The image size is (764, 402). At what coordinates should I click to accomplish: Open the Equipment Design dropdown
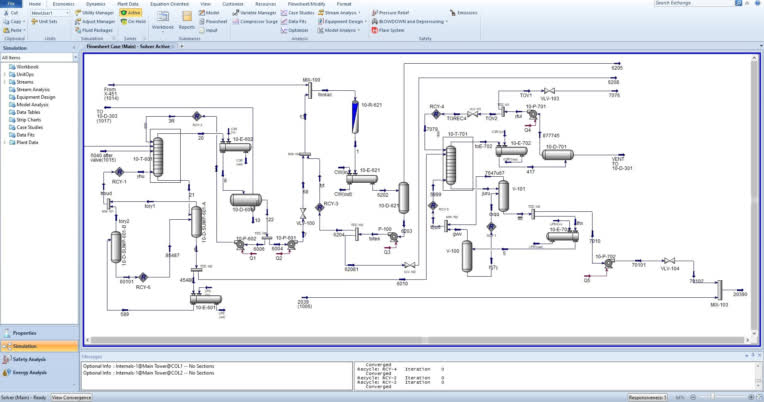click(x=343, y=21)
